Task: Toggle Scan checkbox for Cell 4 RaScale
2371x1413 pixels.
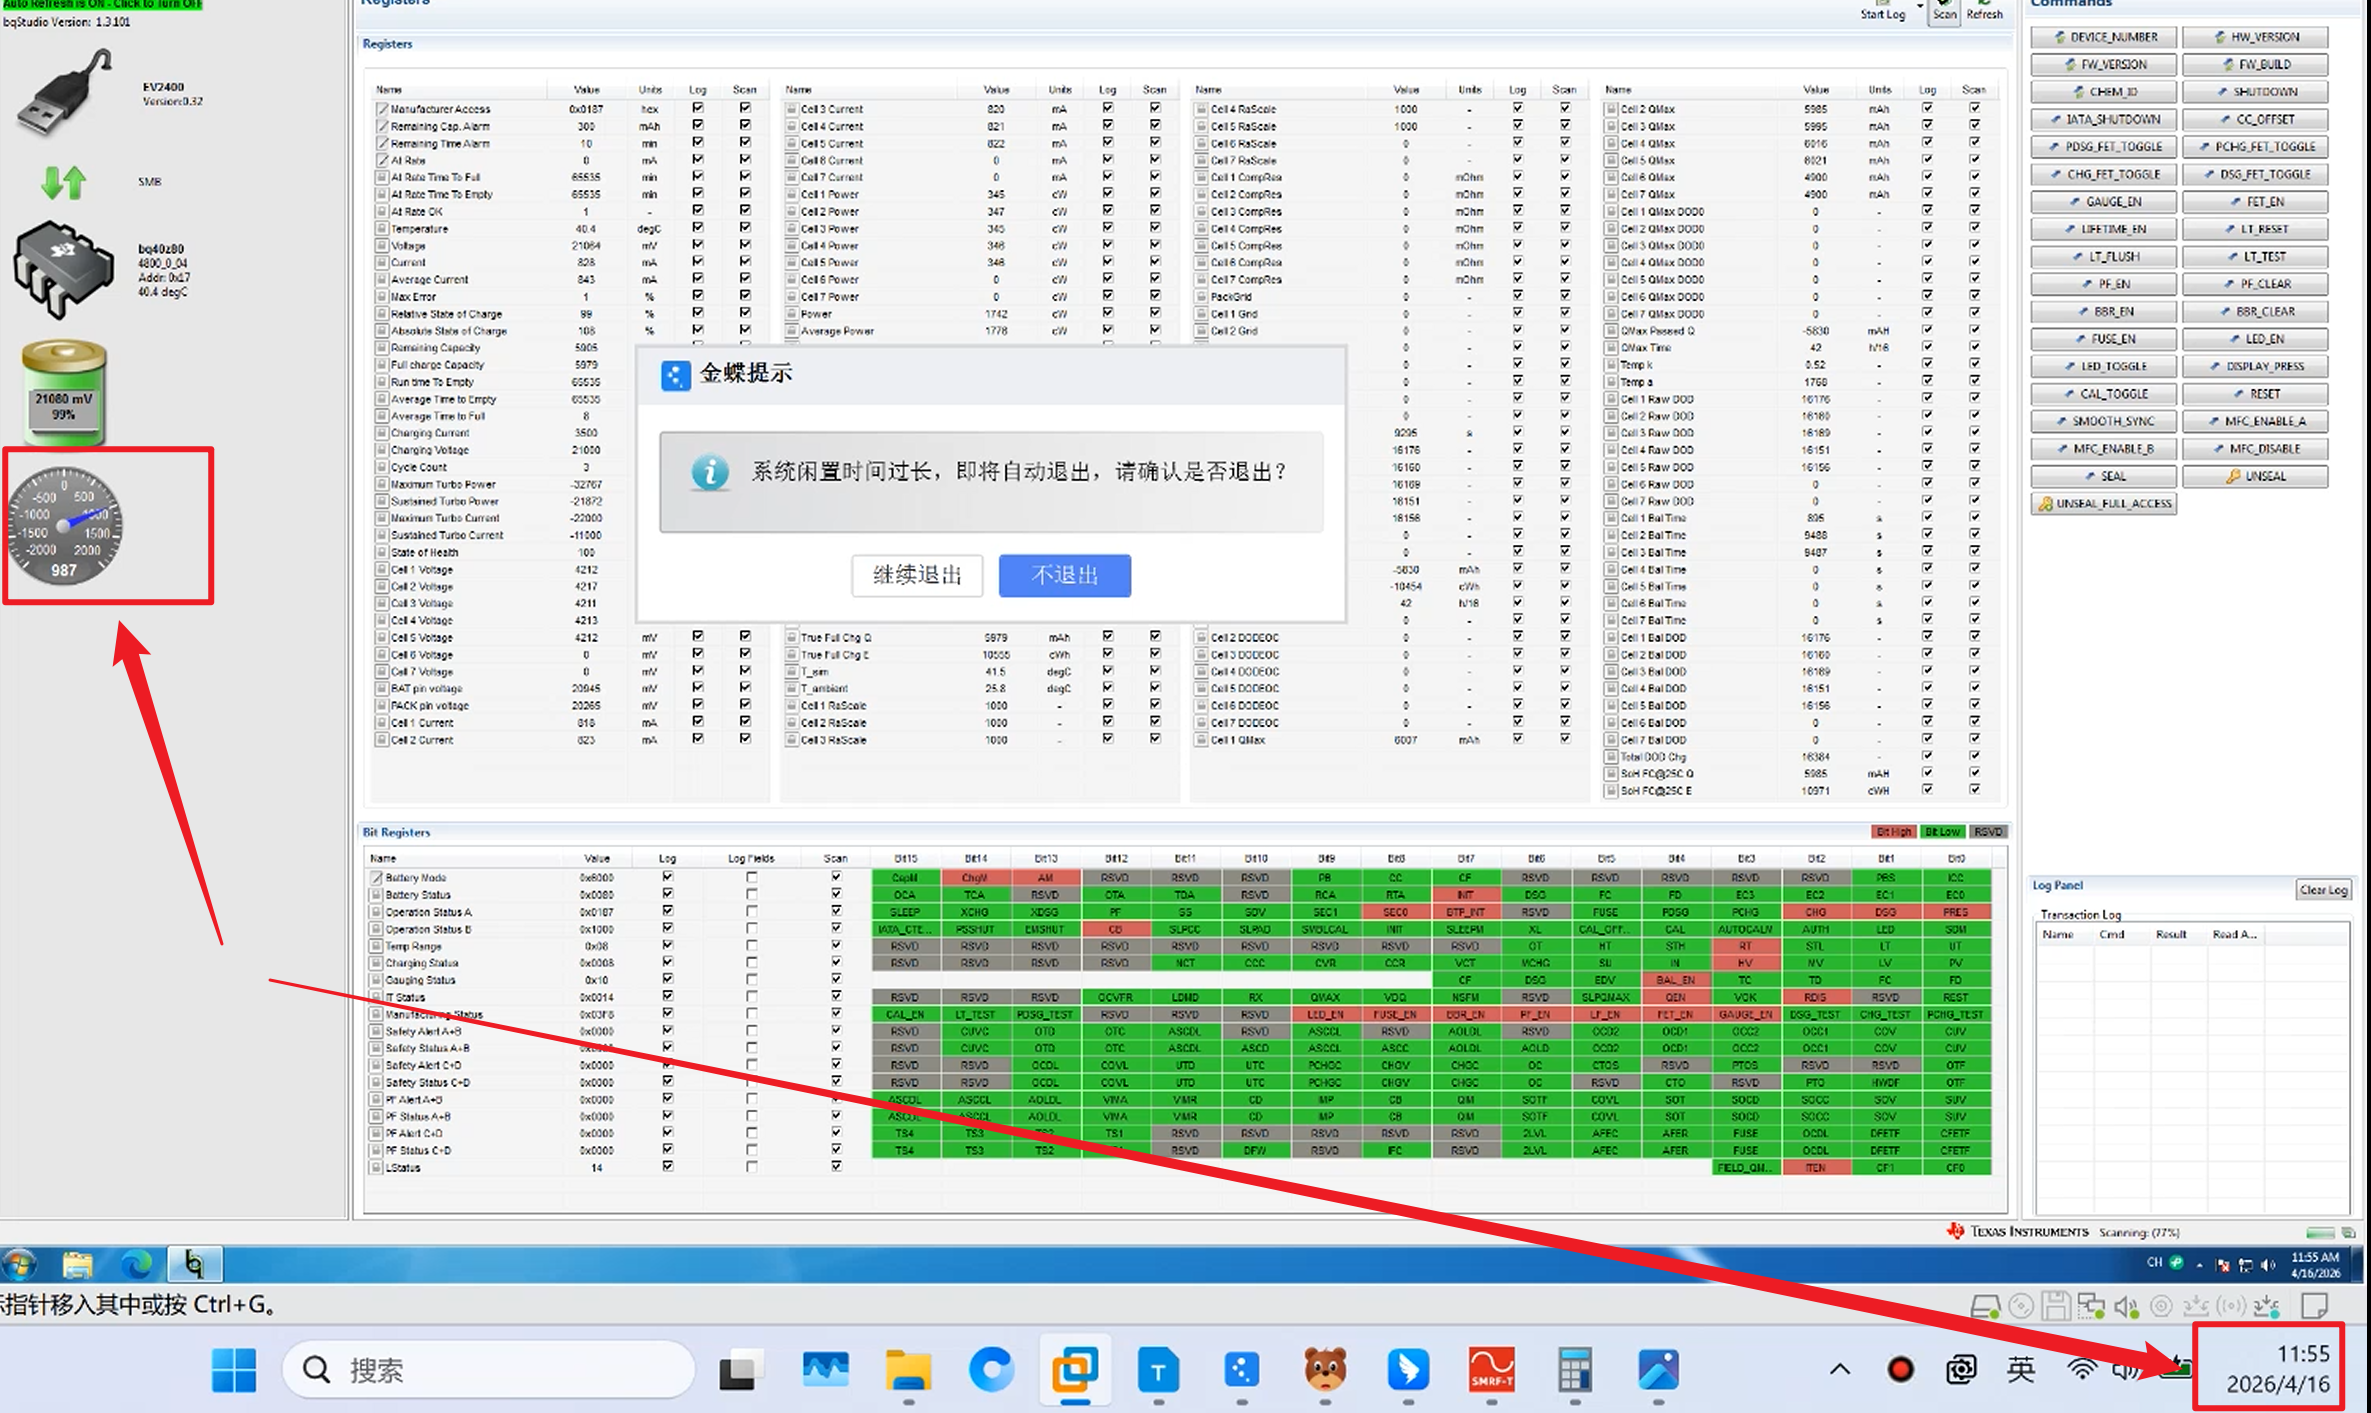Action: tap(1565, 108)
